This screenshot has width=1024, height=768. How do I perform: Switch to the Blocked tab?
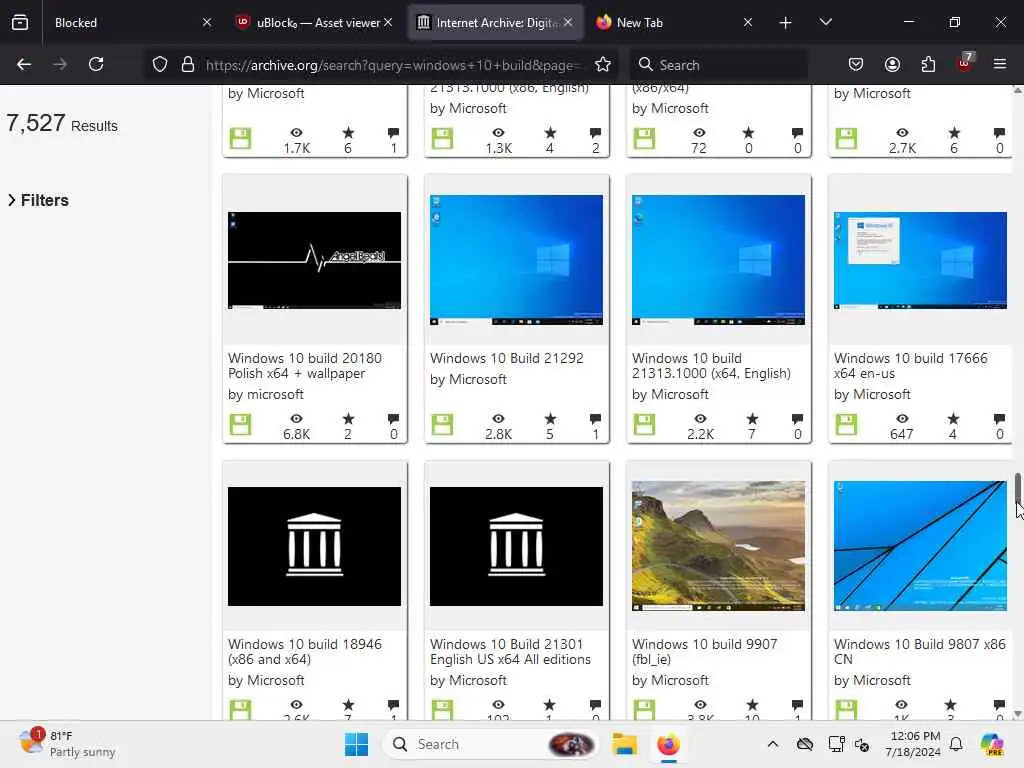click(x=124, y=23)
